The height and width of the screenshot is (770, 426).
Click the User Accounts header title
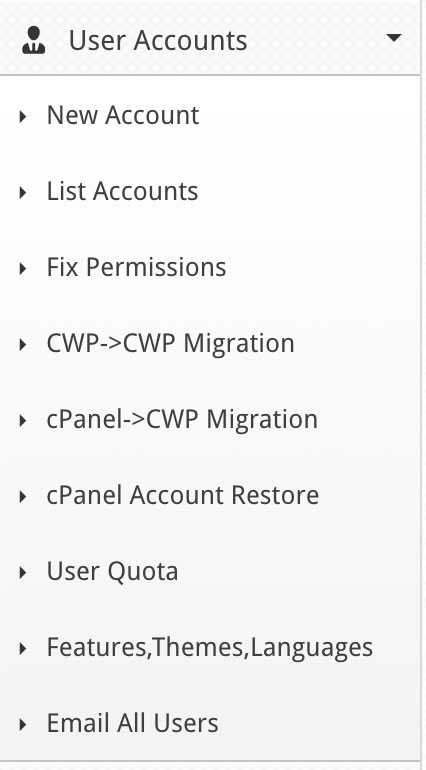[158, 40]
